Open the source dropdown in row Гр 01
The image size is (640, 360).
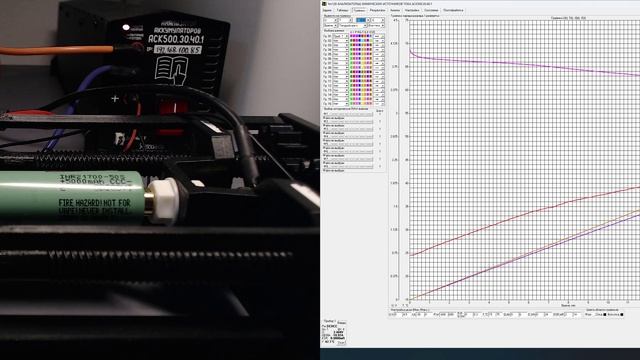point(340,36)
